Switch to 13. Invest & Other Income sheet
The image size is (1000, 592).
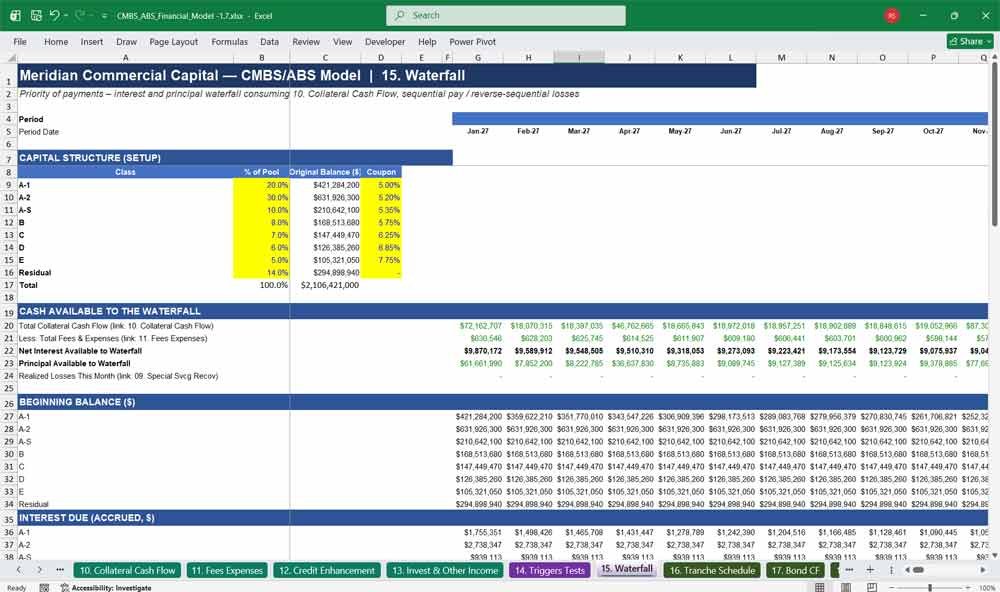point(445,570)
